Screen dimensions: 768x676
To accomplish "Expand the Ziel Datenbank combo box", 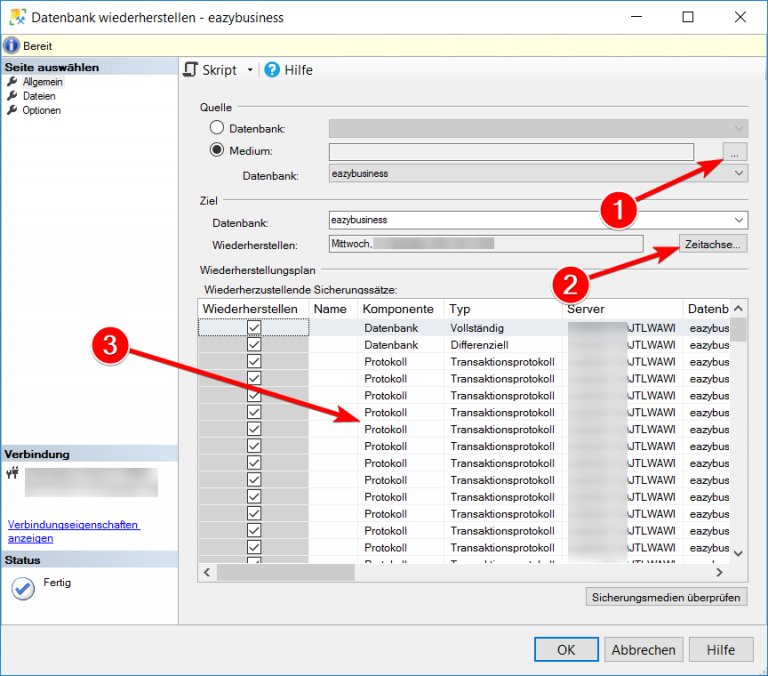I will (x=739, y=220).
